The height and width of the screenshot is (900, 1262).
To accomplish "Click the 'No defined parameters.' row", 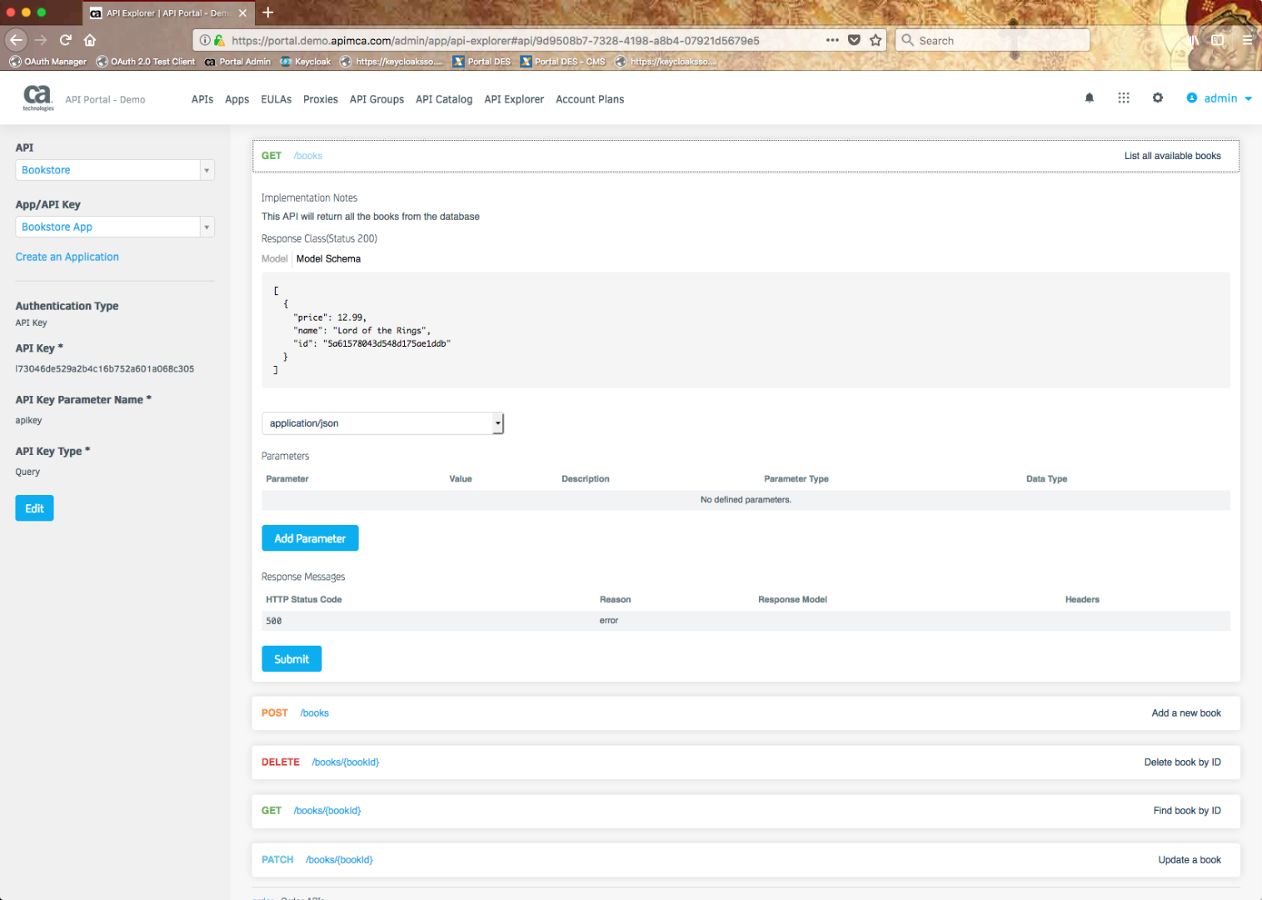I will [x=745, y=499].
